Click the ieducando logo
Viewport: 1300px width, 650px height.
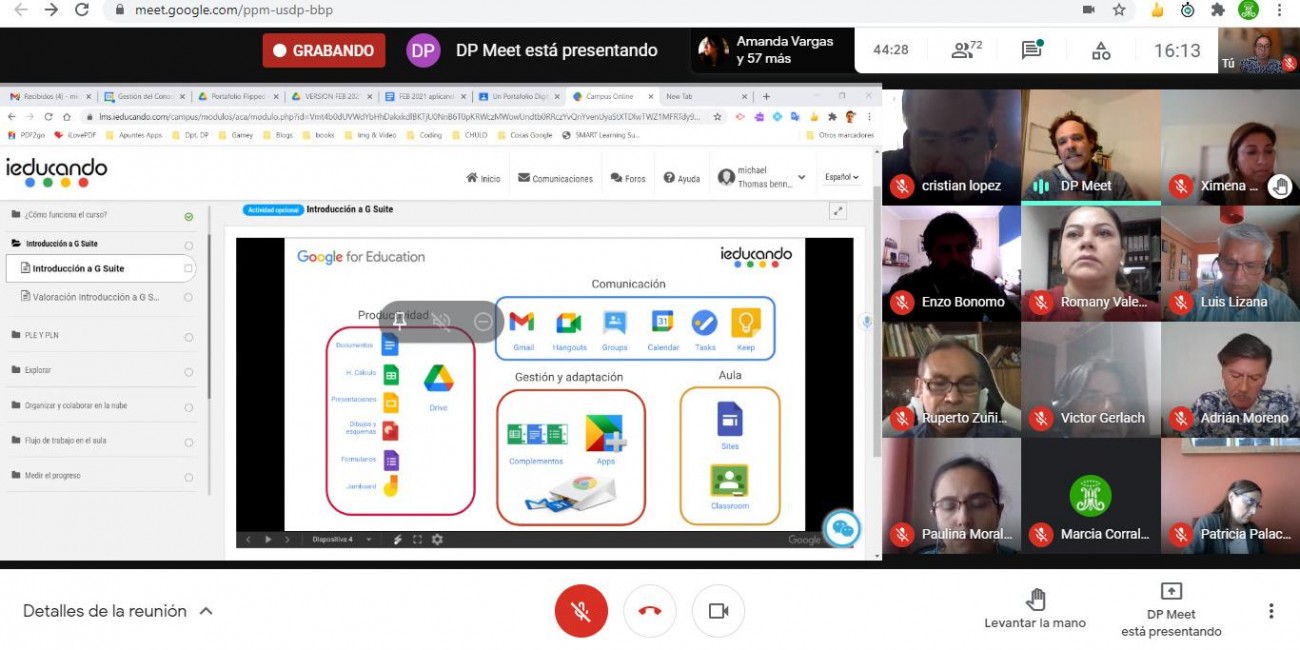56,172
